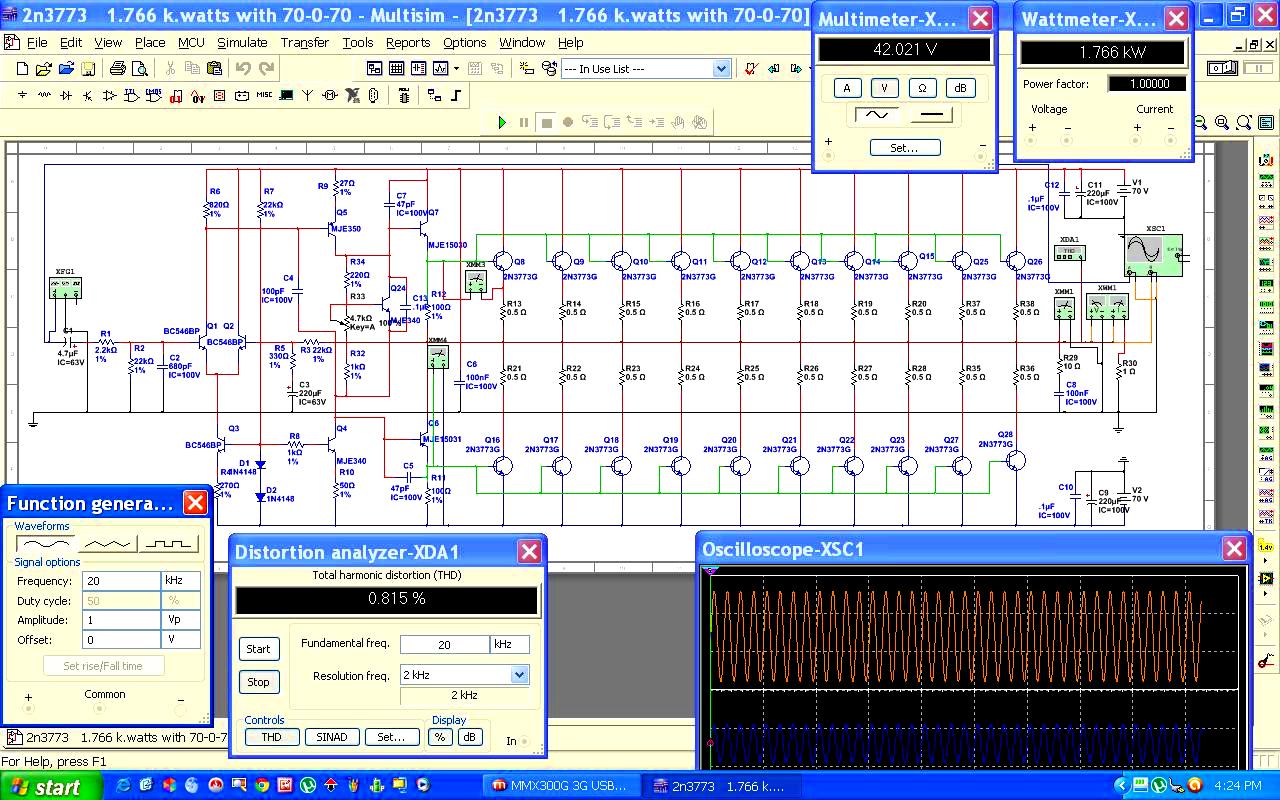The image size is (1280, 800).
Task: Click the New design file icon
Action: pyautogui.click(x=22, y=69)
